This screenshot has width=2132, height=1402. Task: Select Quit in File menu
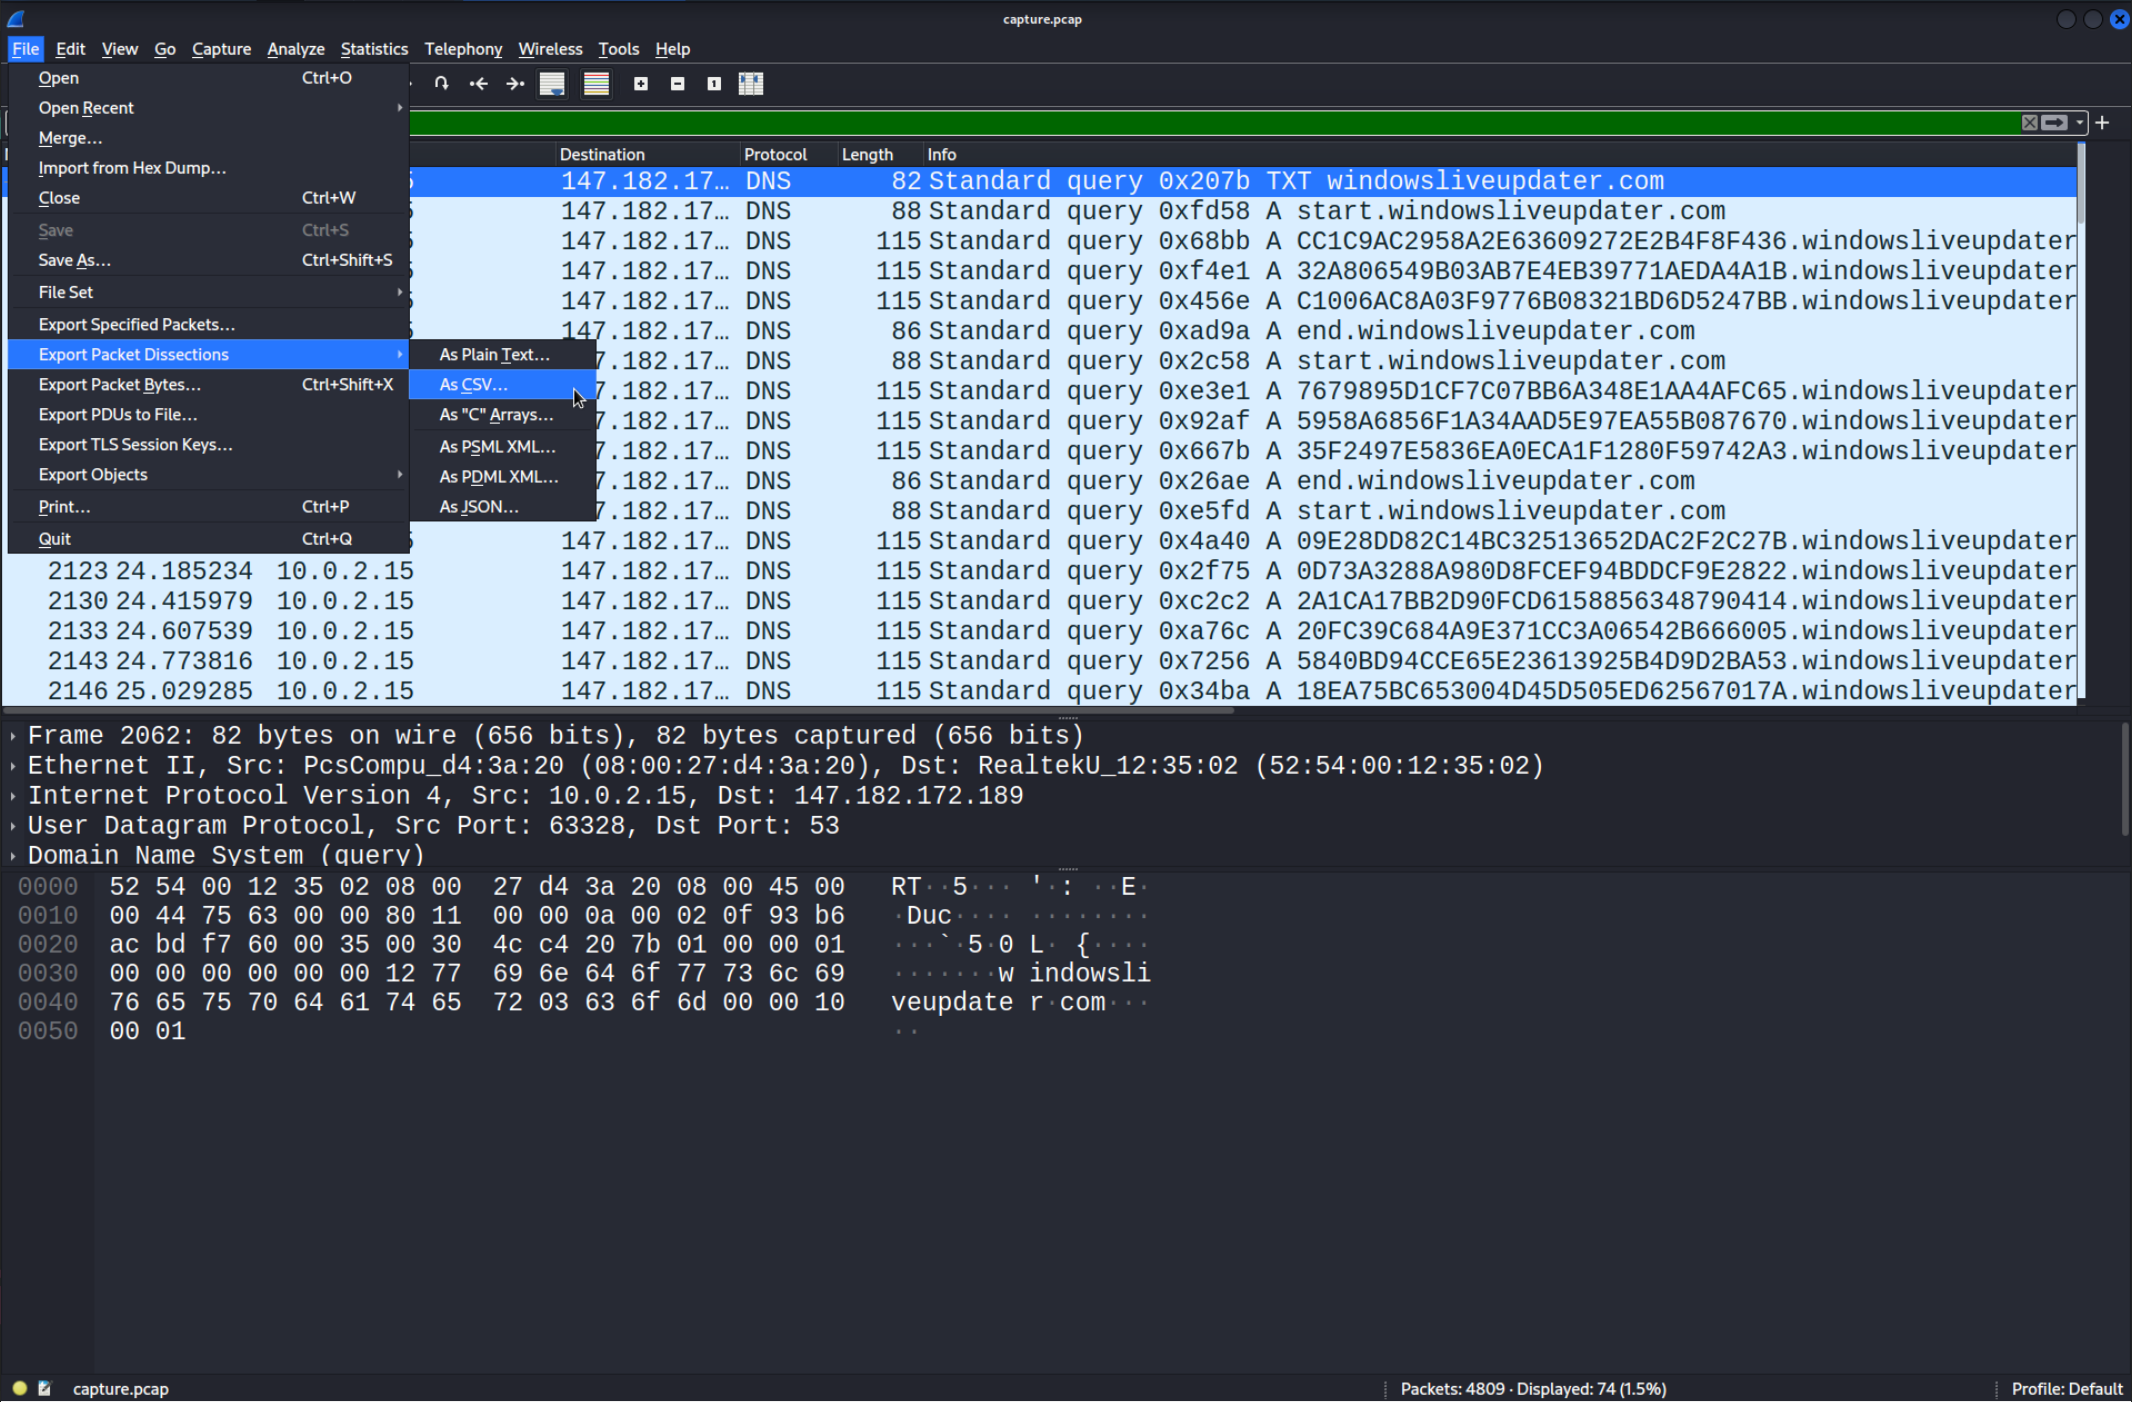208,538
